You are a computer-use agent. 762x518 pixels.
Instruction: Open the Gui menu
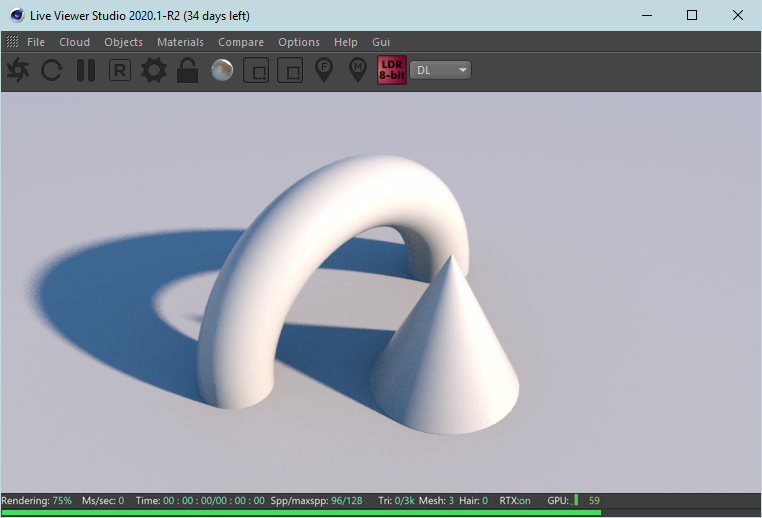pyautogui.click(x=381, y=42)
